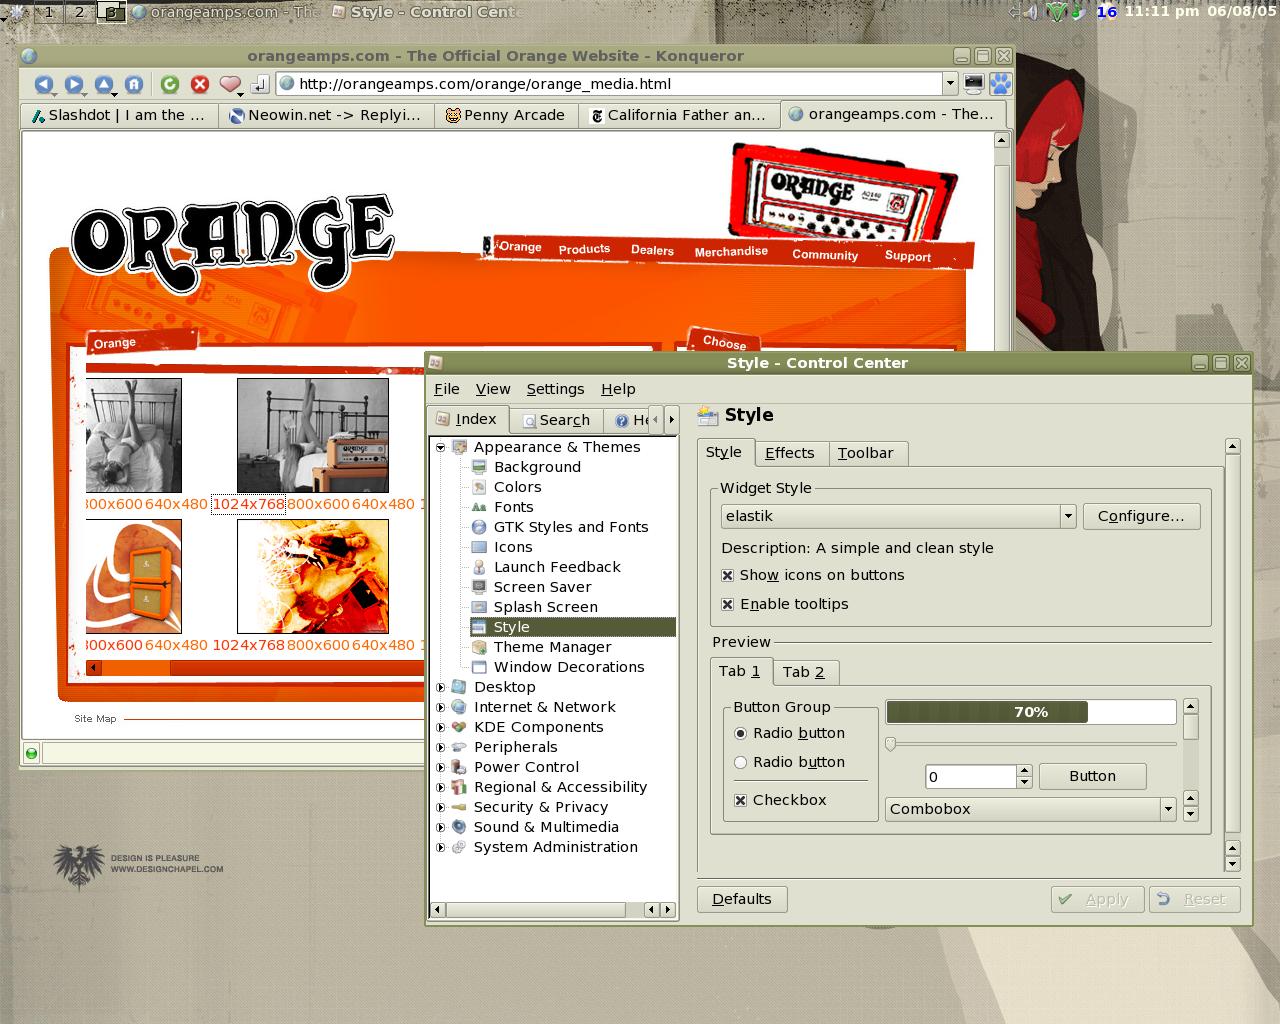Open the home page via Konqueror's Home icon

coord(134,85)
